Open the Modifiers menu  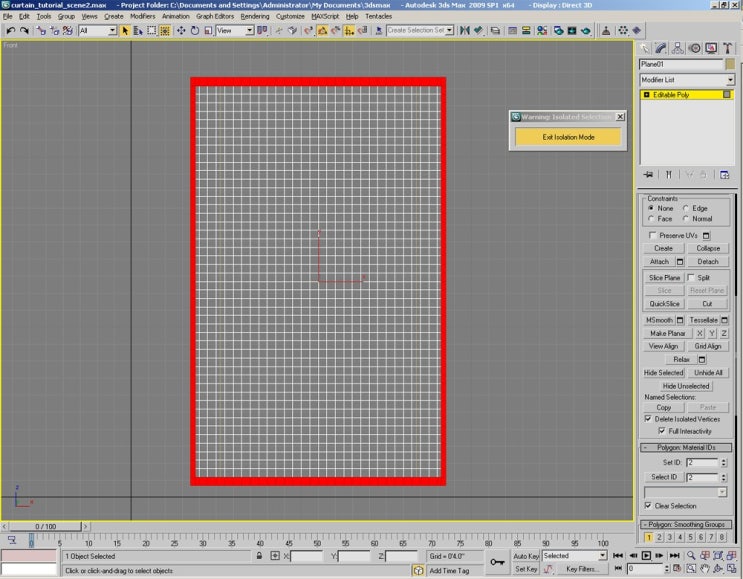point(142,16)
